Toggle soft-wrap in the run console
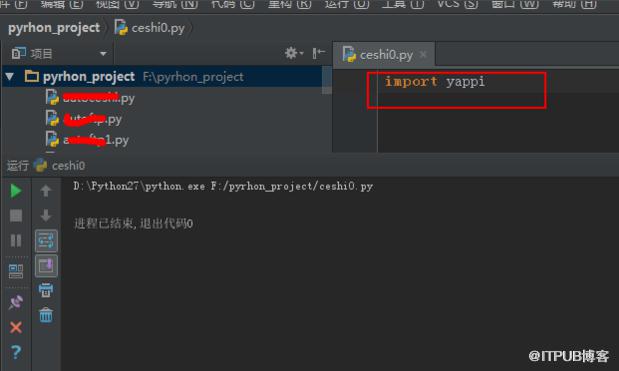This screenshot has width=619, height=371. 46,241
